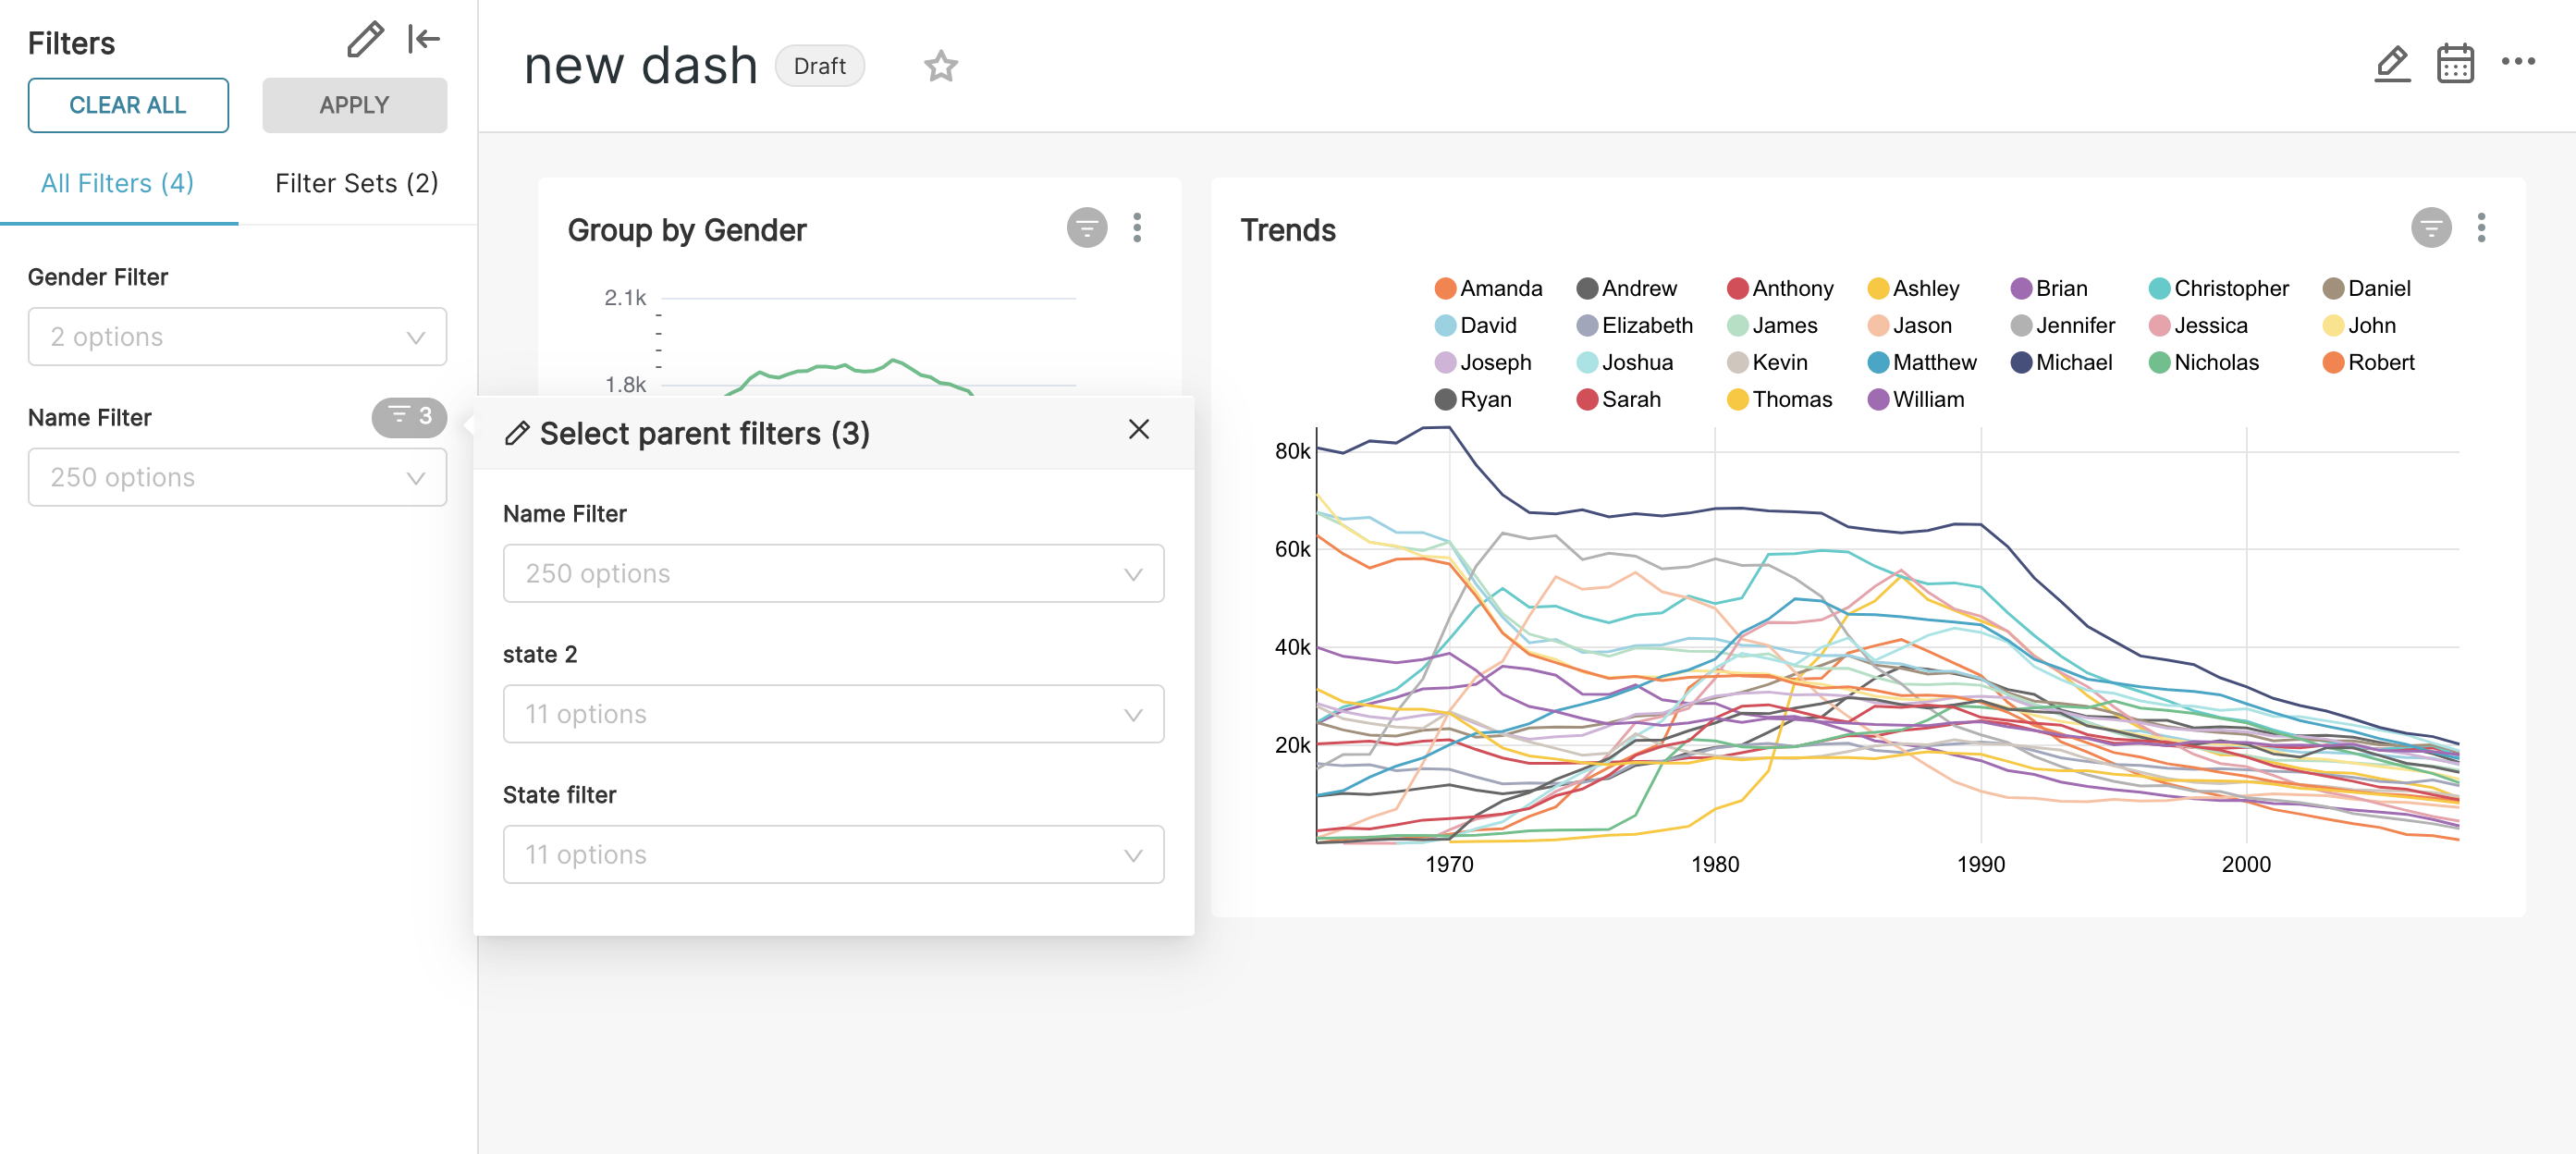Switch to Filter Sets tab

357,183
